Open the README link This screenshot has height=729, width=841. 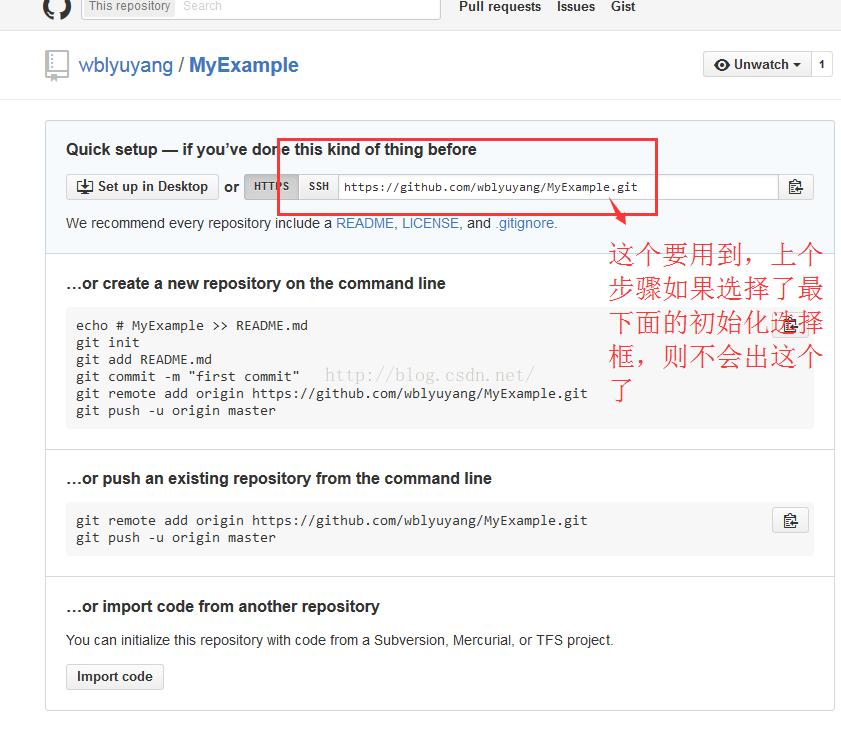coord(365,223)
